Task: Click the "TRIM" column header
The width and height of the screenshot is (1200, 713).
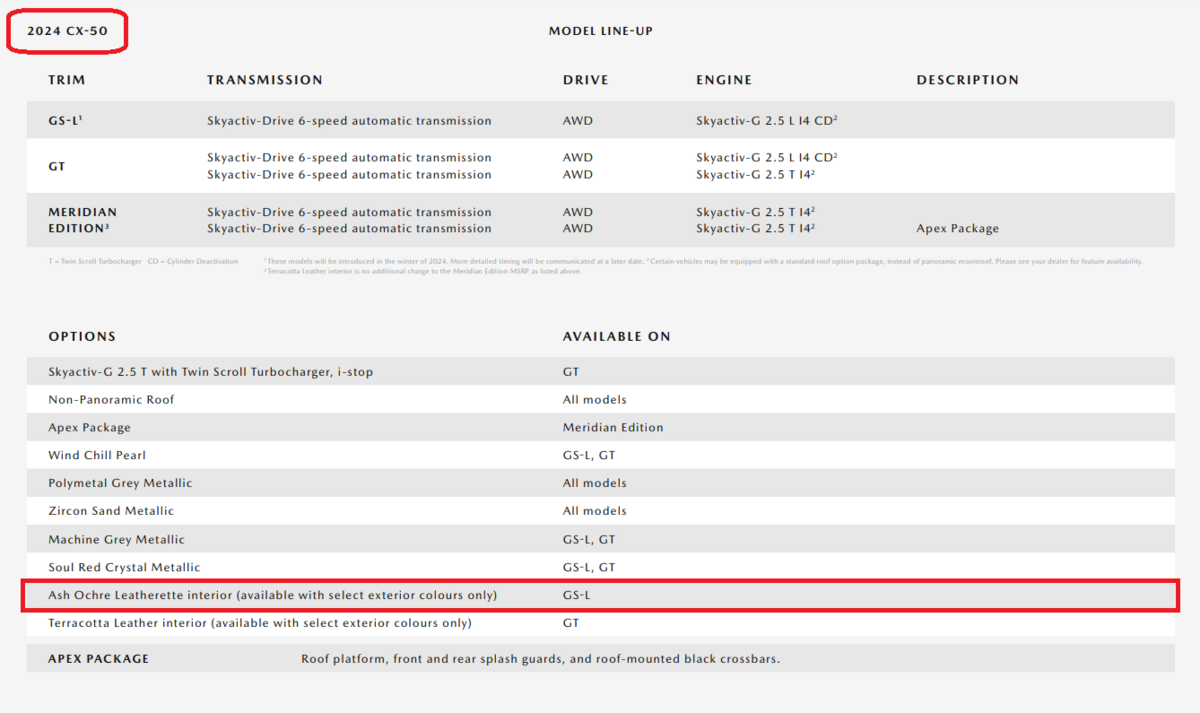Action: point(67,80)
